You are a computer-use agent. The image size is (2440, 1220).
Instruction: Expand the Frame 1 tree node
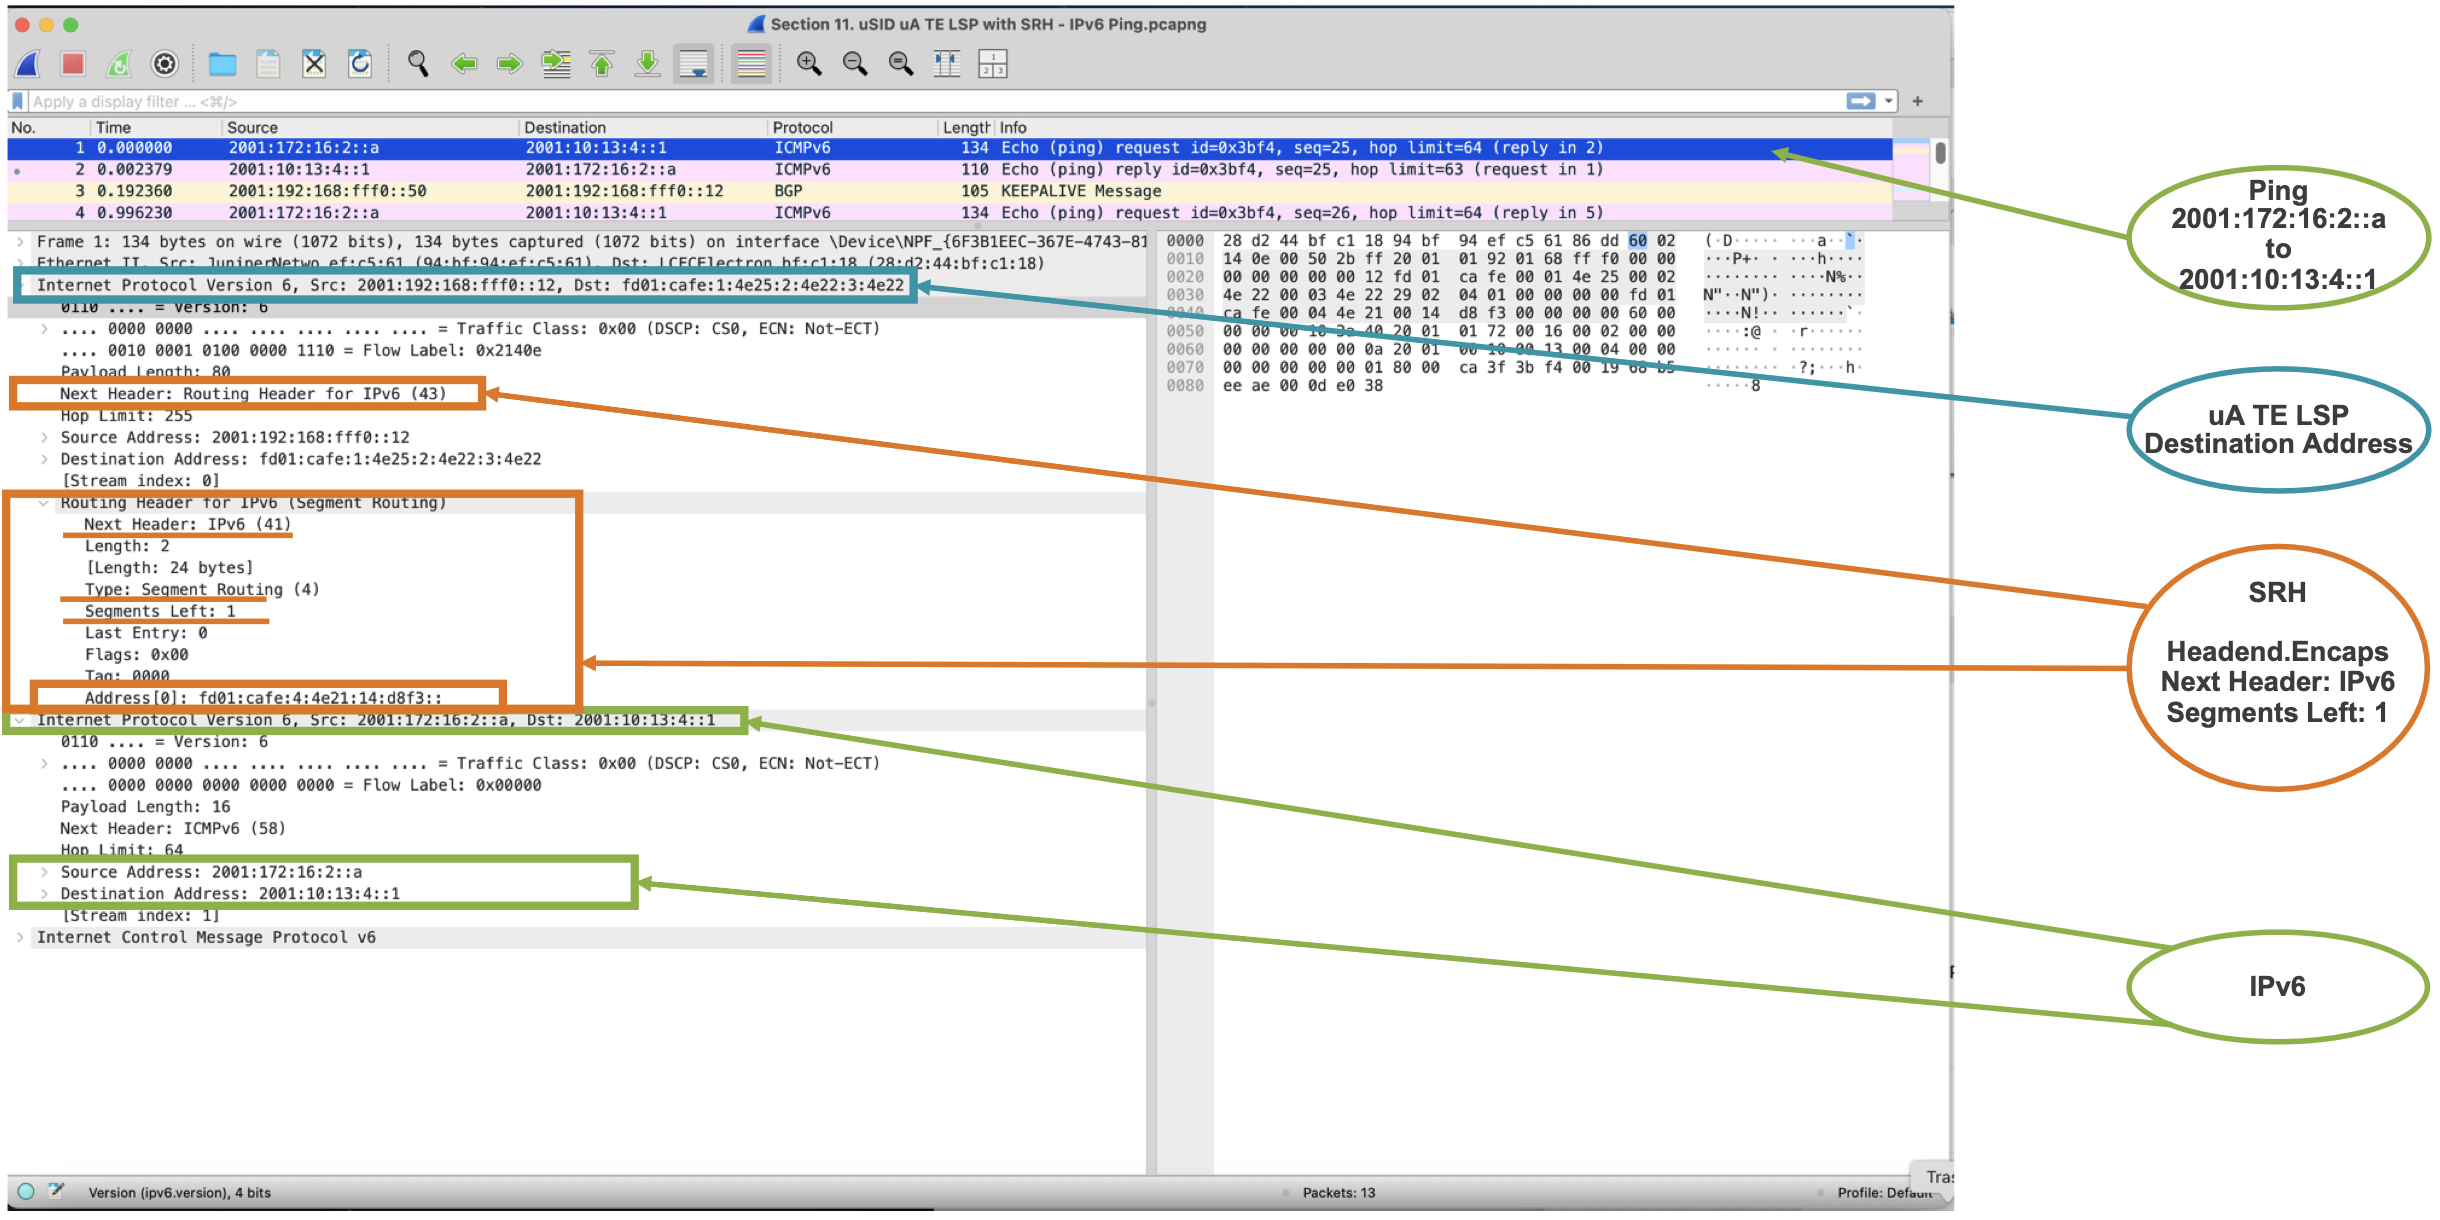point(20,242)
